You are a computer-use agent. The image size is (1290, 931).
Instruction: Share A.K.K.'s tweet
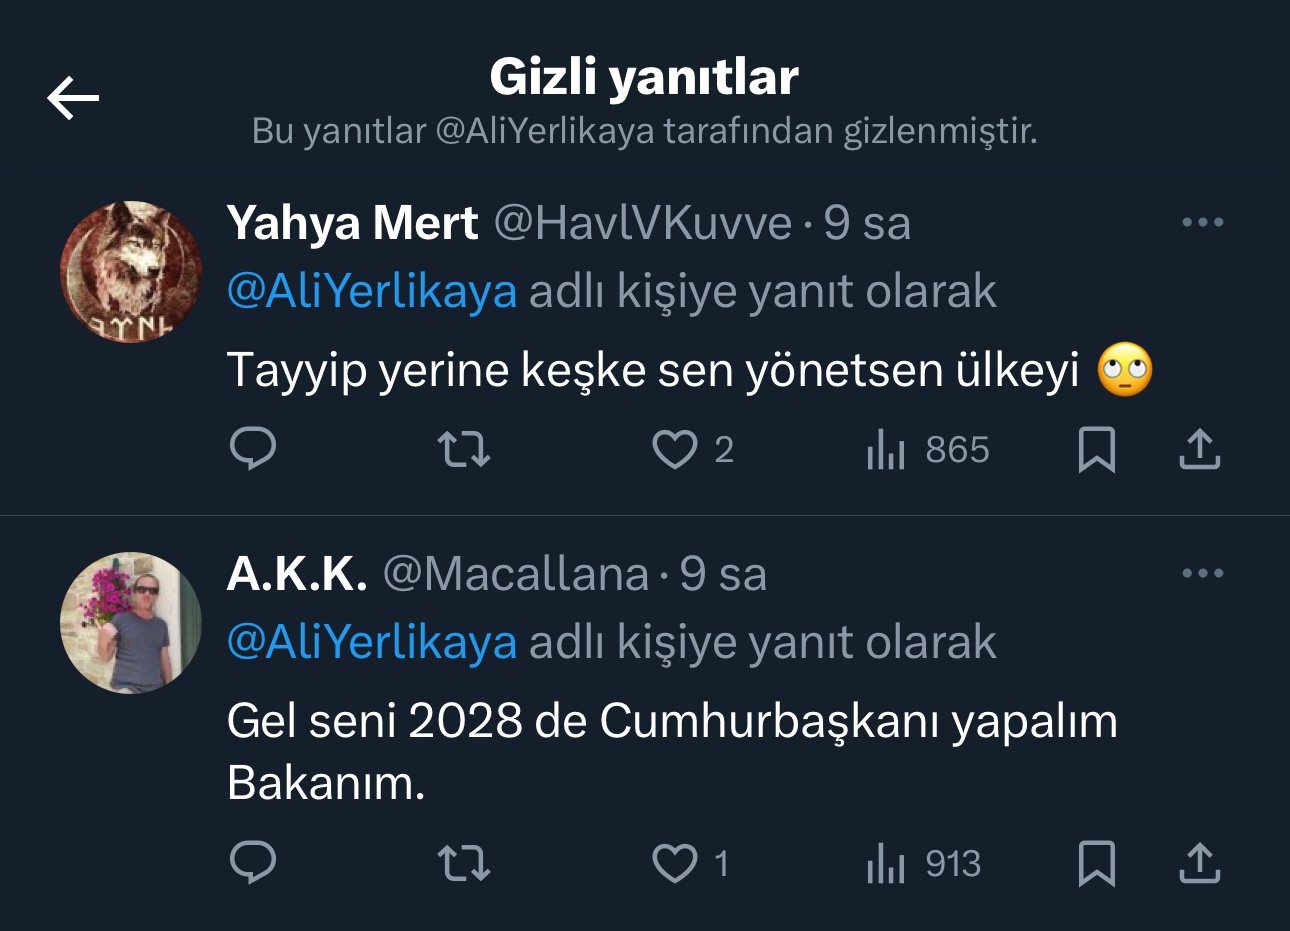1199,863
